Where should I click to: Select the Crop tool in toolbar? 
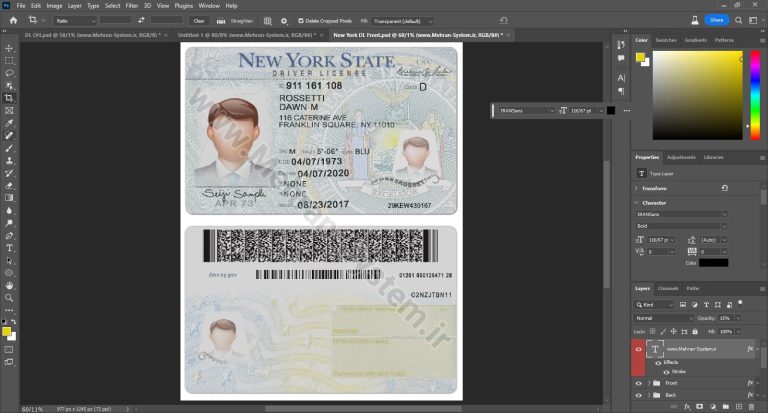9,98
